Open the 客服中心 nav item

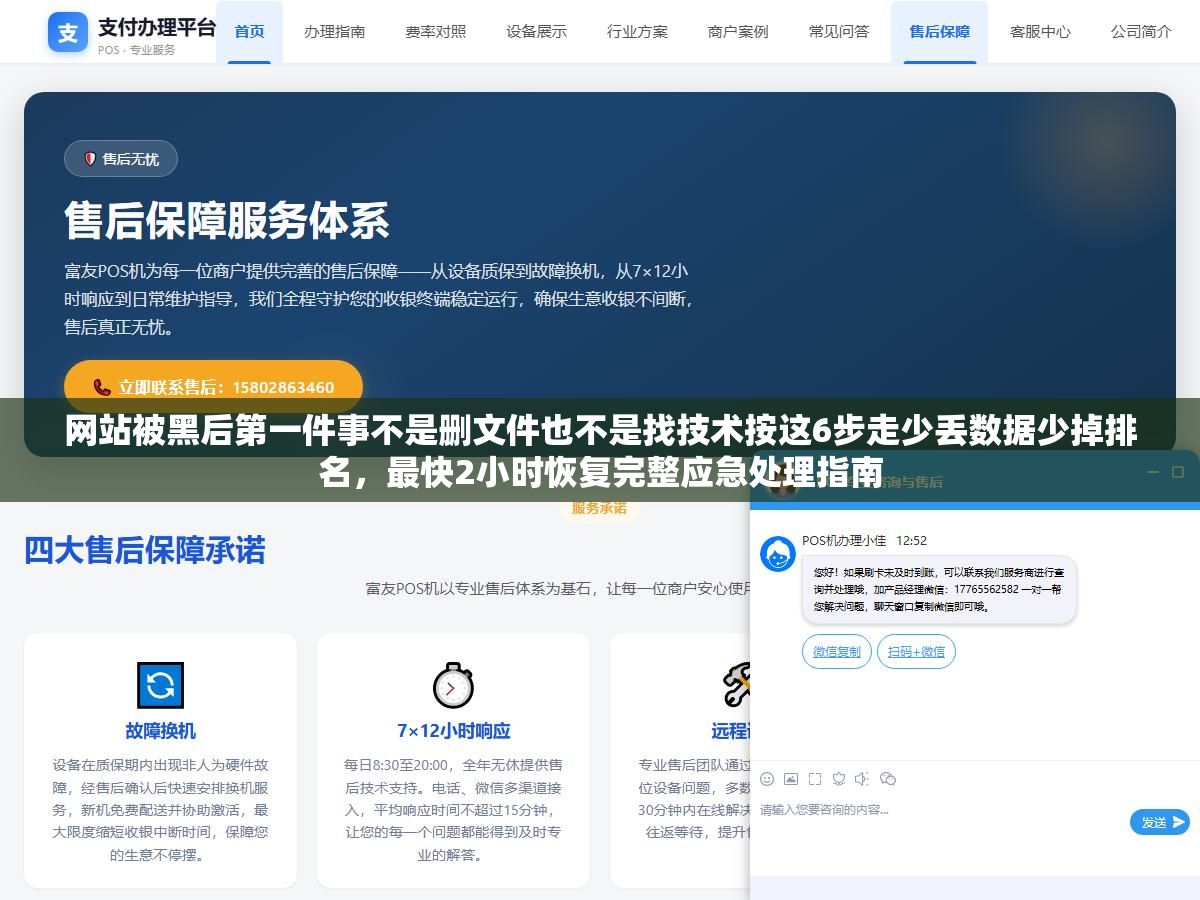tap(1040, 31)
